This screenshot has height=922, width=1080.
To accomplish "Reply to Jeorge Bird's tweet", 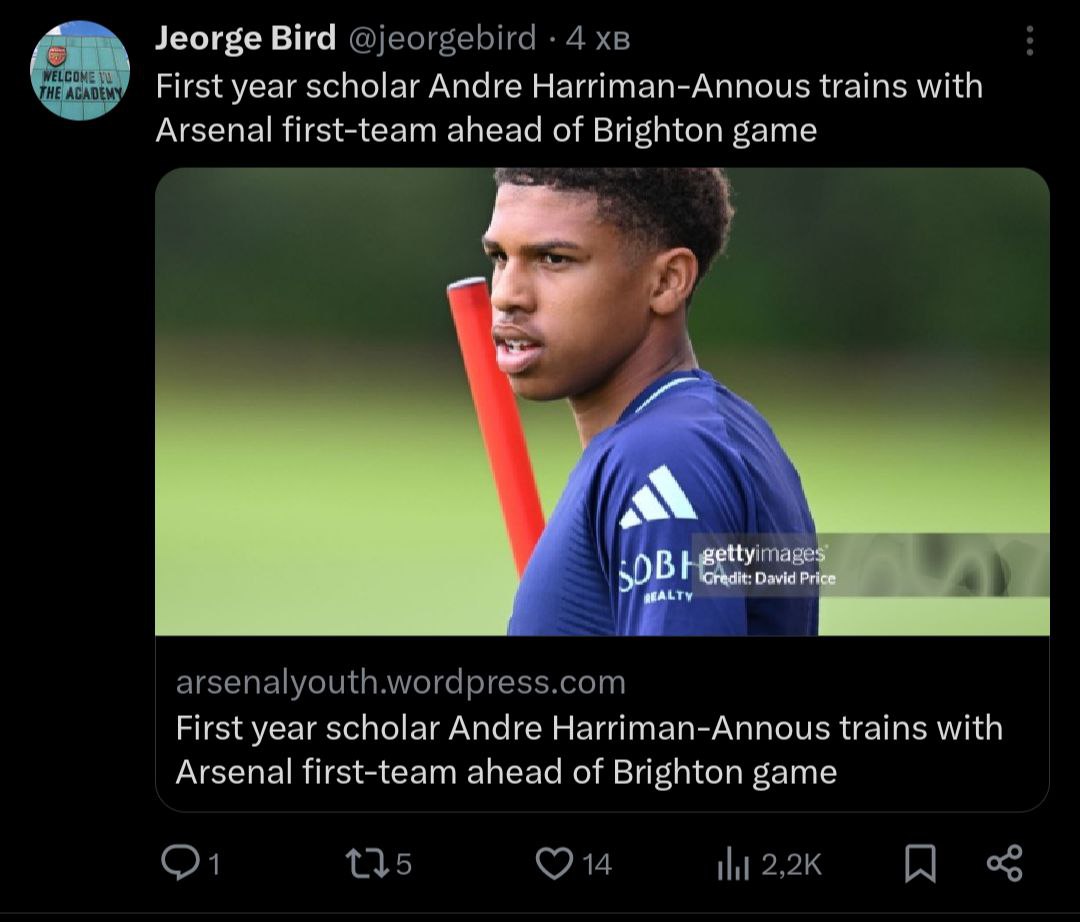I will [x=179, y=863].
